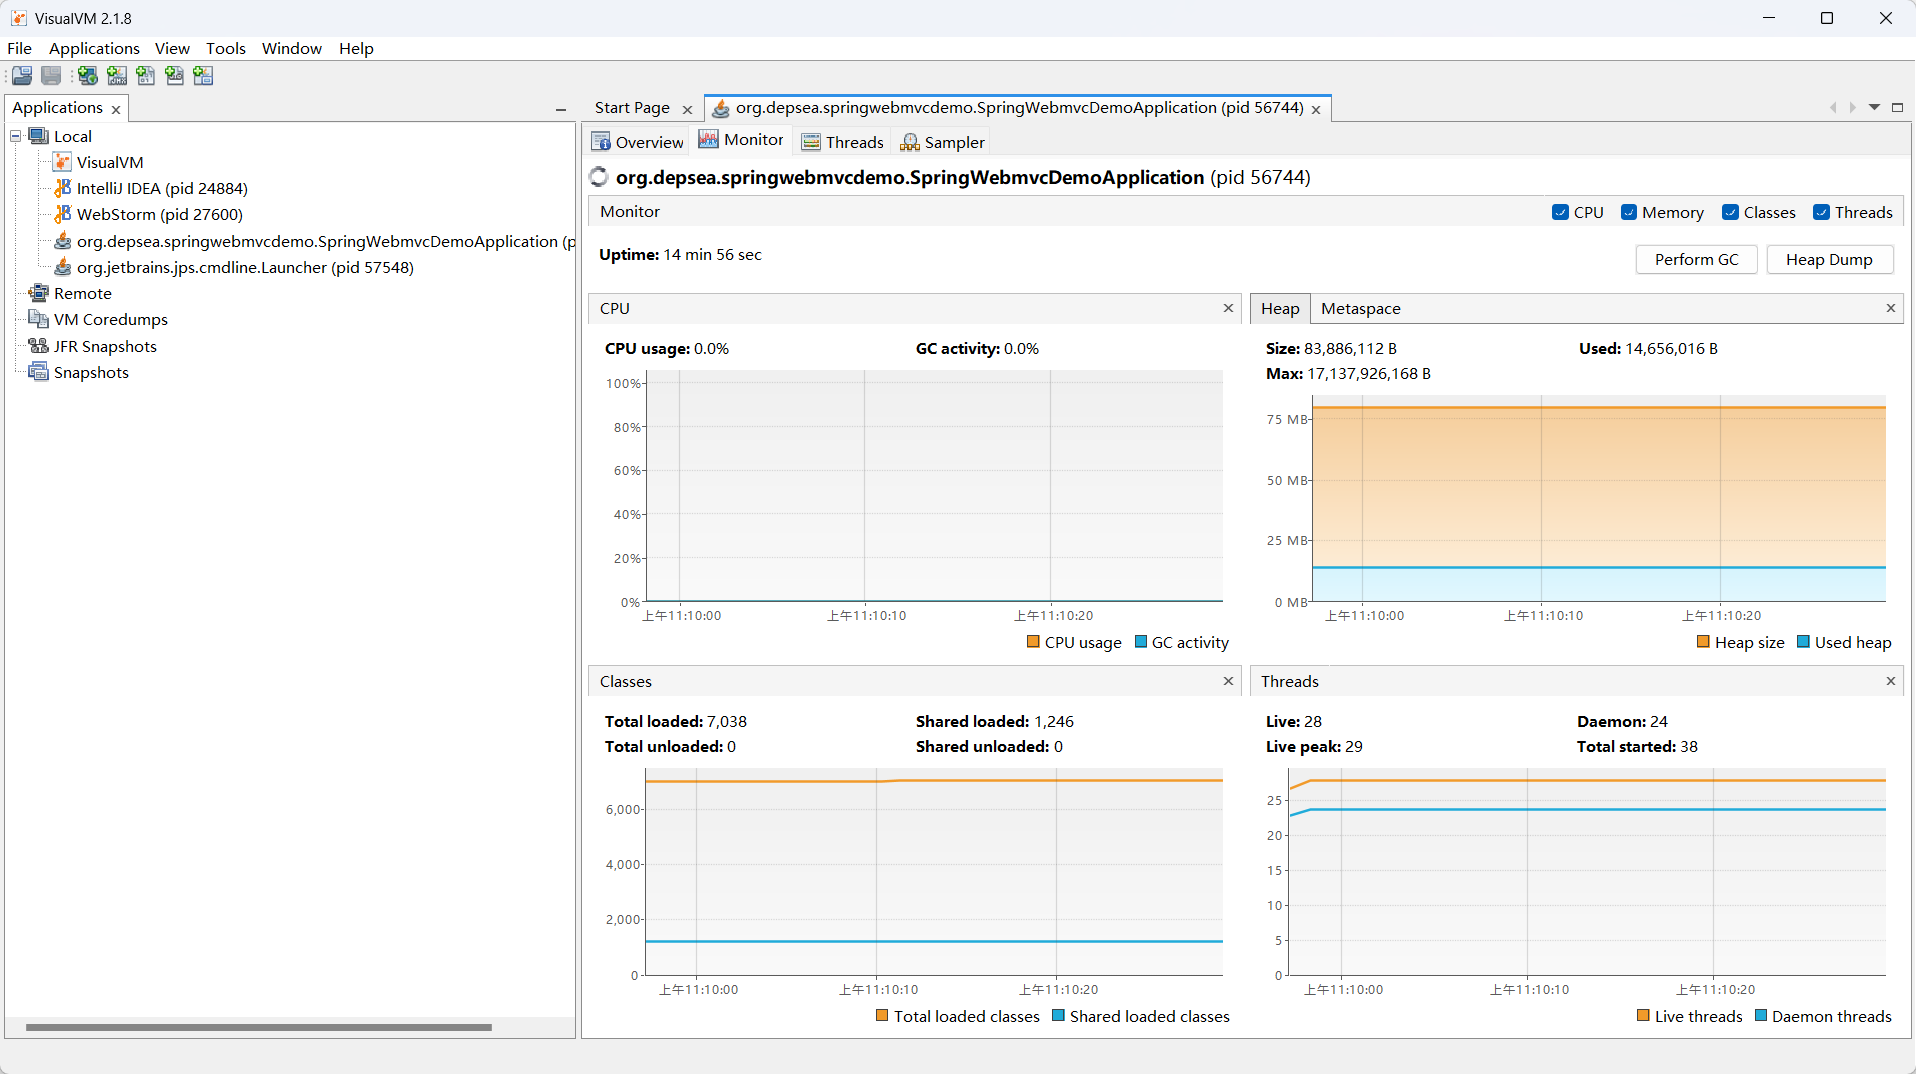This screenshot has width=1916, height=1074.
Task: Click the VM Coredumps node icon
Action: 39,319
